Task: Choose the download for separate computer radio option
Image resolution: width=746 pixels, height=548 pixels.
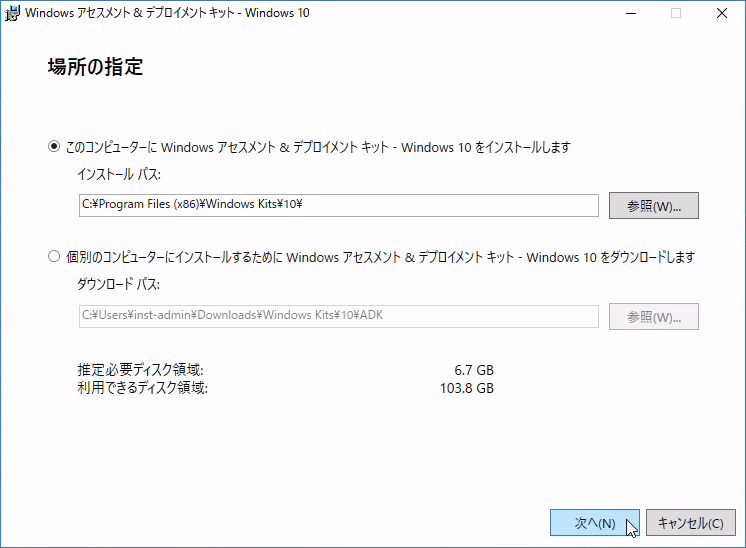Action: point(55,257)
